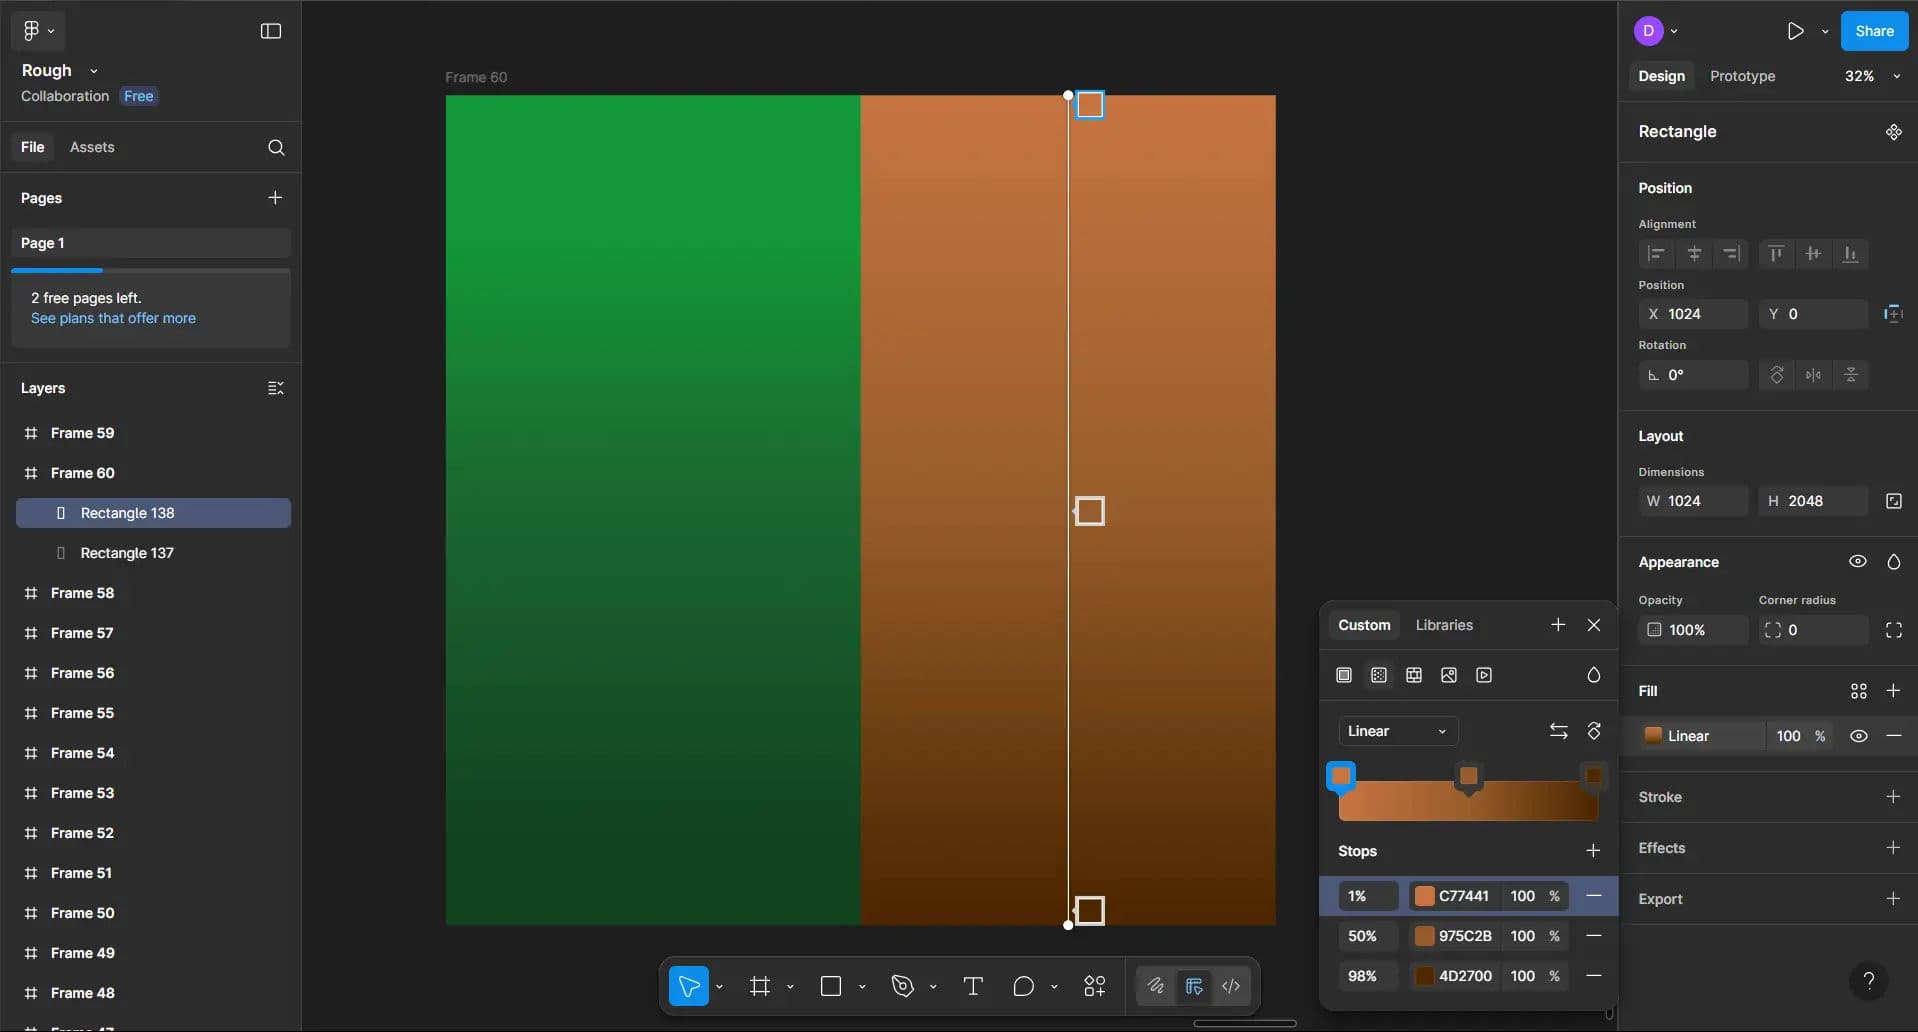Switch to the Prototype tab
This screenshot has width=1918, height=1032.
pos(1742,76)
